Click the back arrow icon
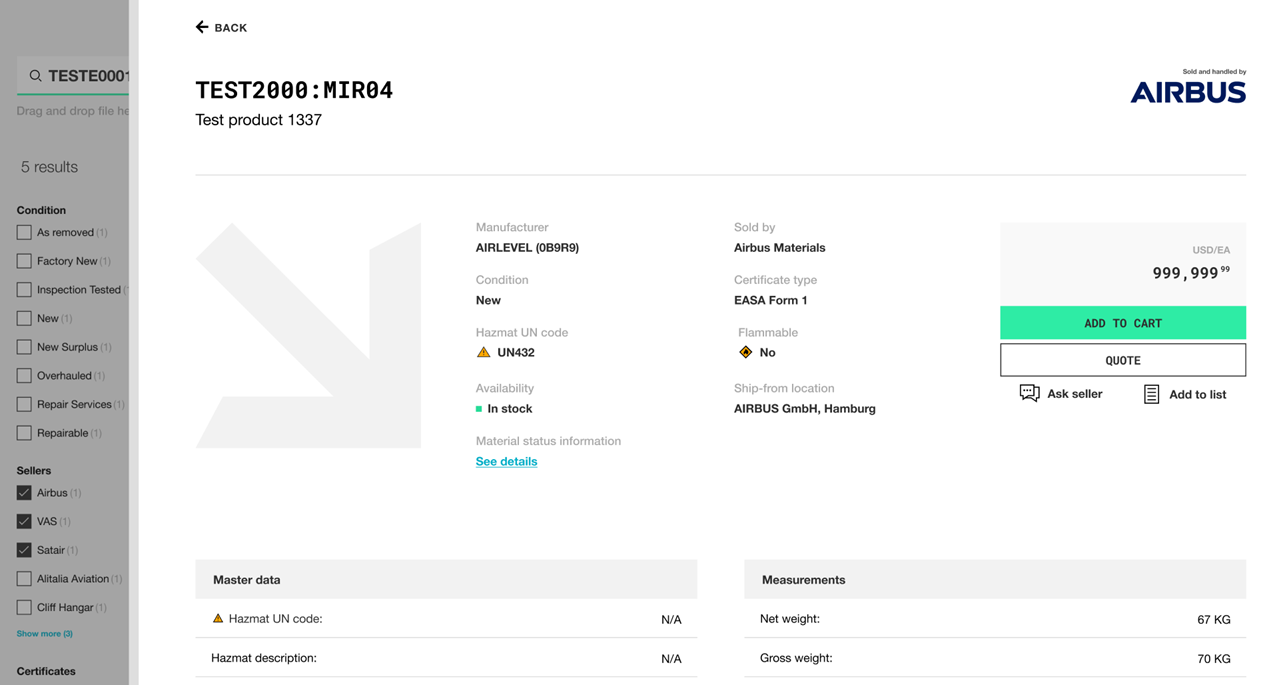Screen dimensions: 1280x685 coord(202,27)
